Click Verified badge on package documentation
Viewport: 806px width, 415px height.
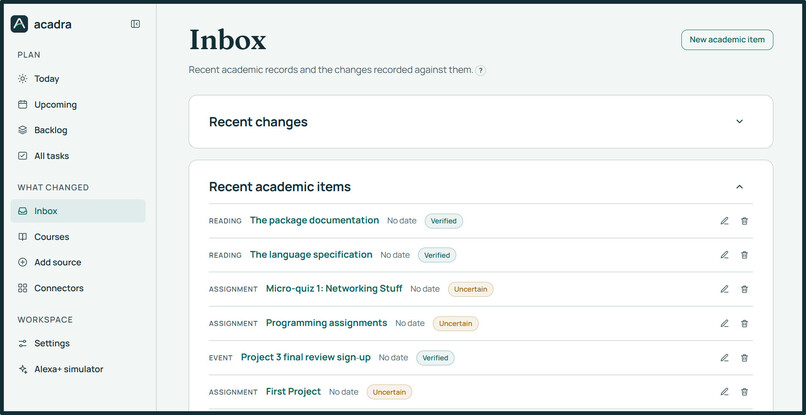coord(444,221)
